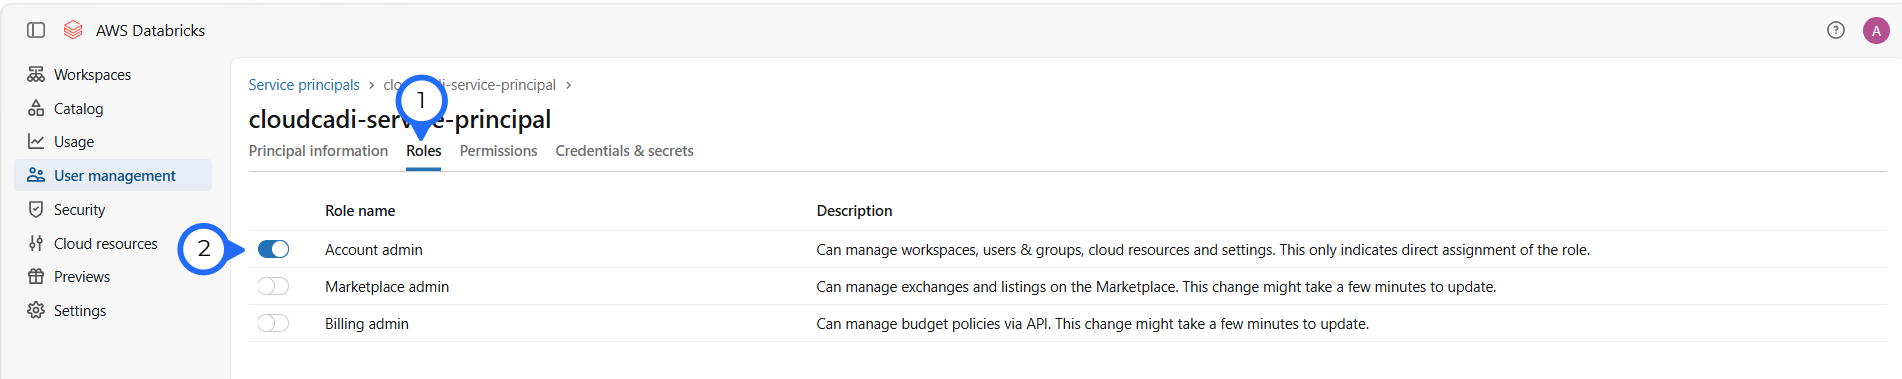Collapse the sidebar panel icon

coord(36,30)
